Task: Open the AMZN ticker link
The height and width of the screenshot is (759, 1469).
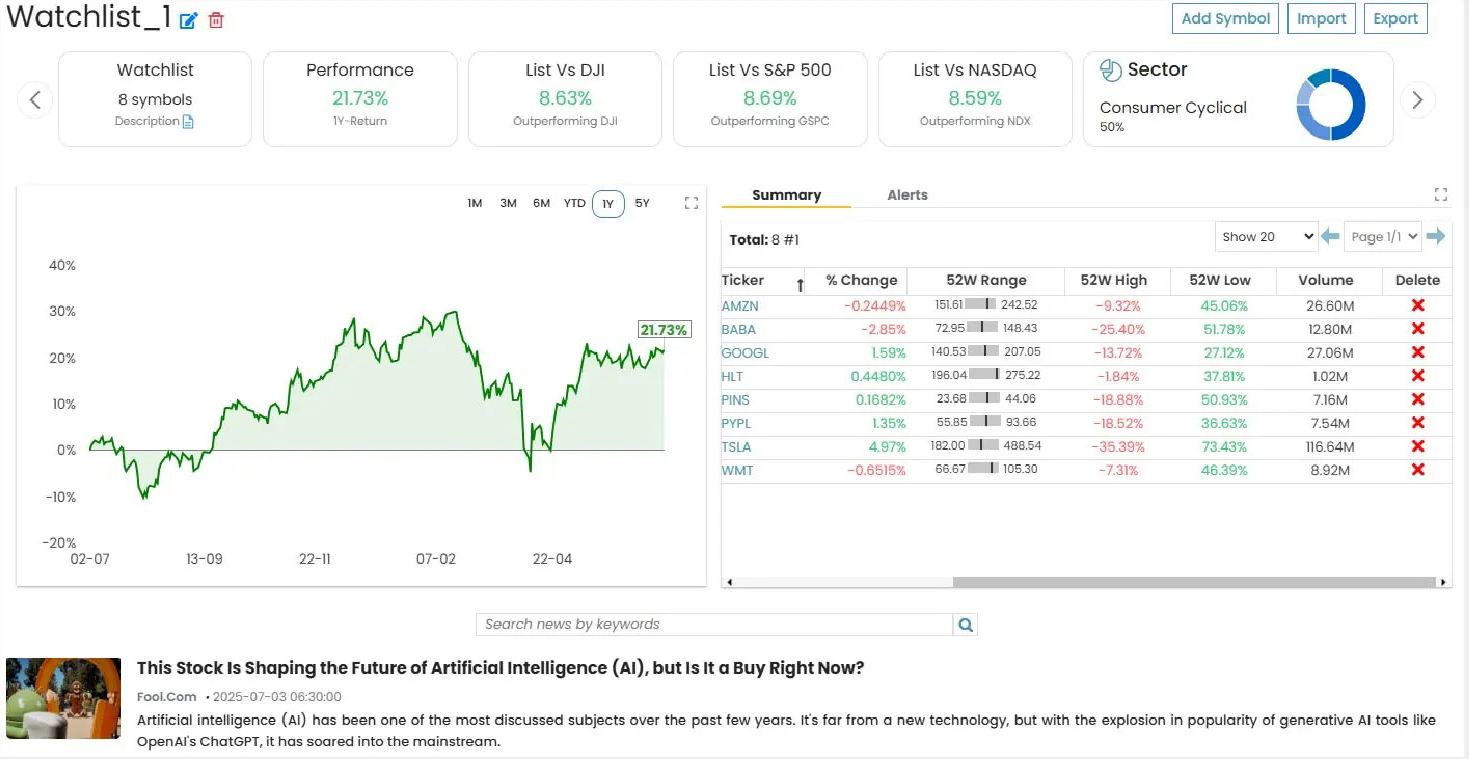Action: [740, 306]
